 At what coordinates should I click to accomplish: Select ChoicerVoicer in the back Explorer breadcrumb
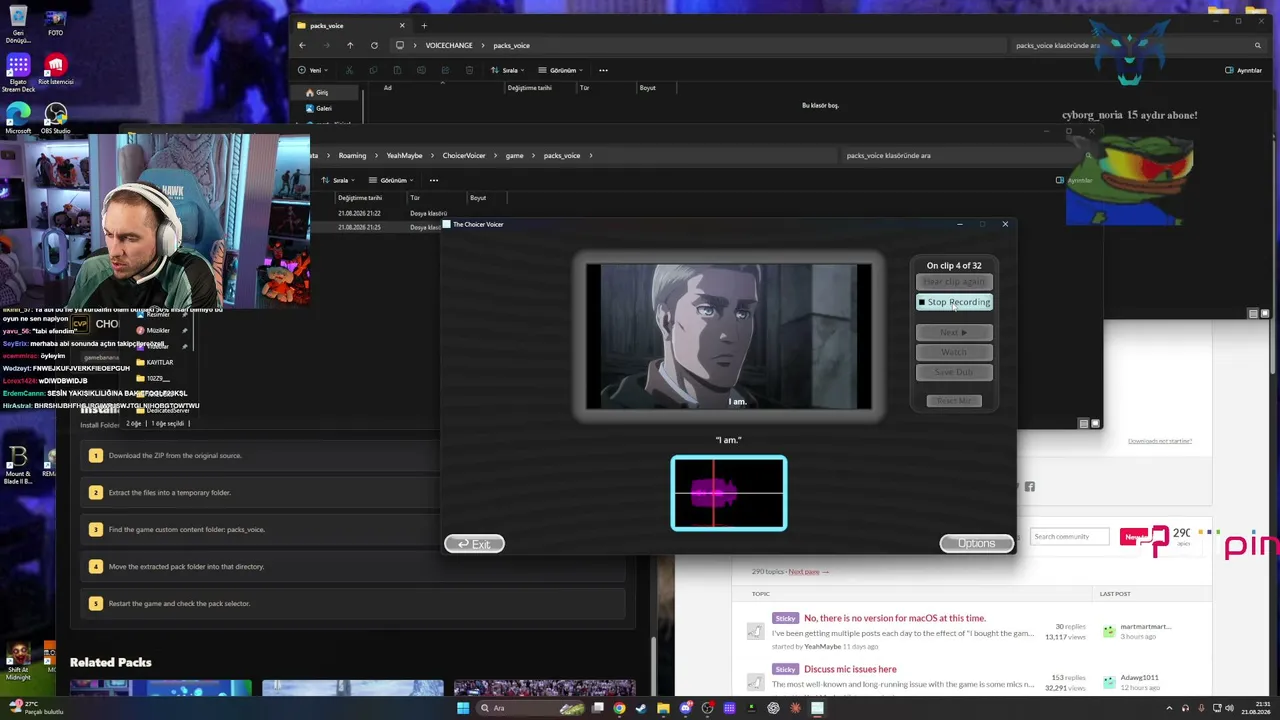click(464, 155)
